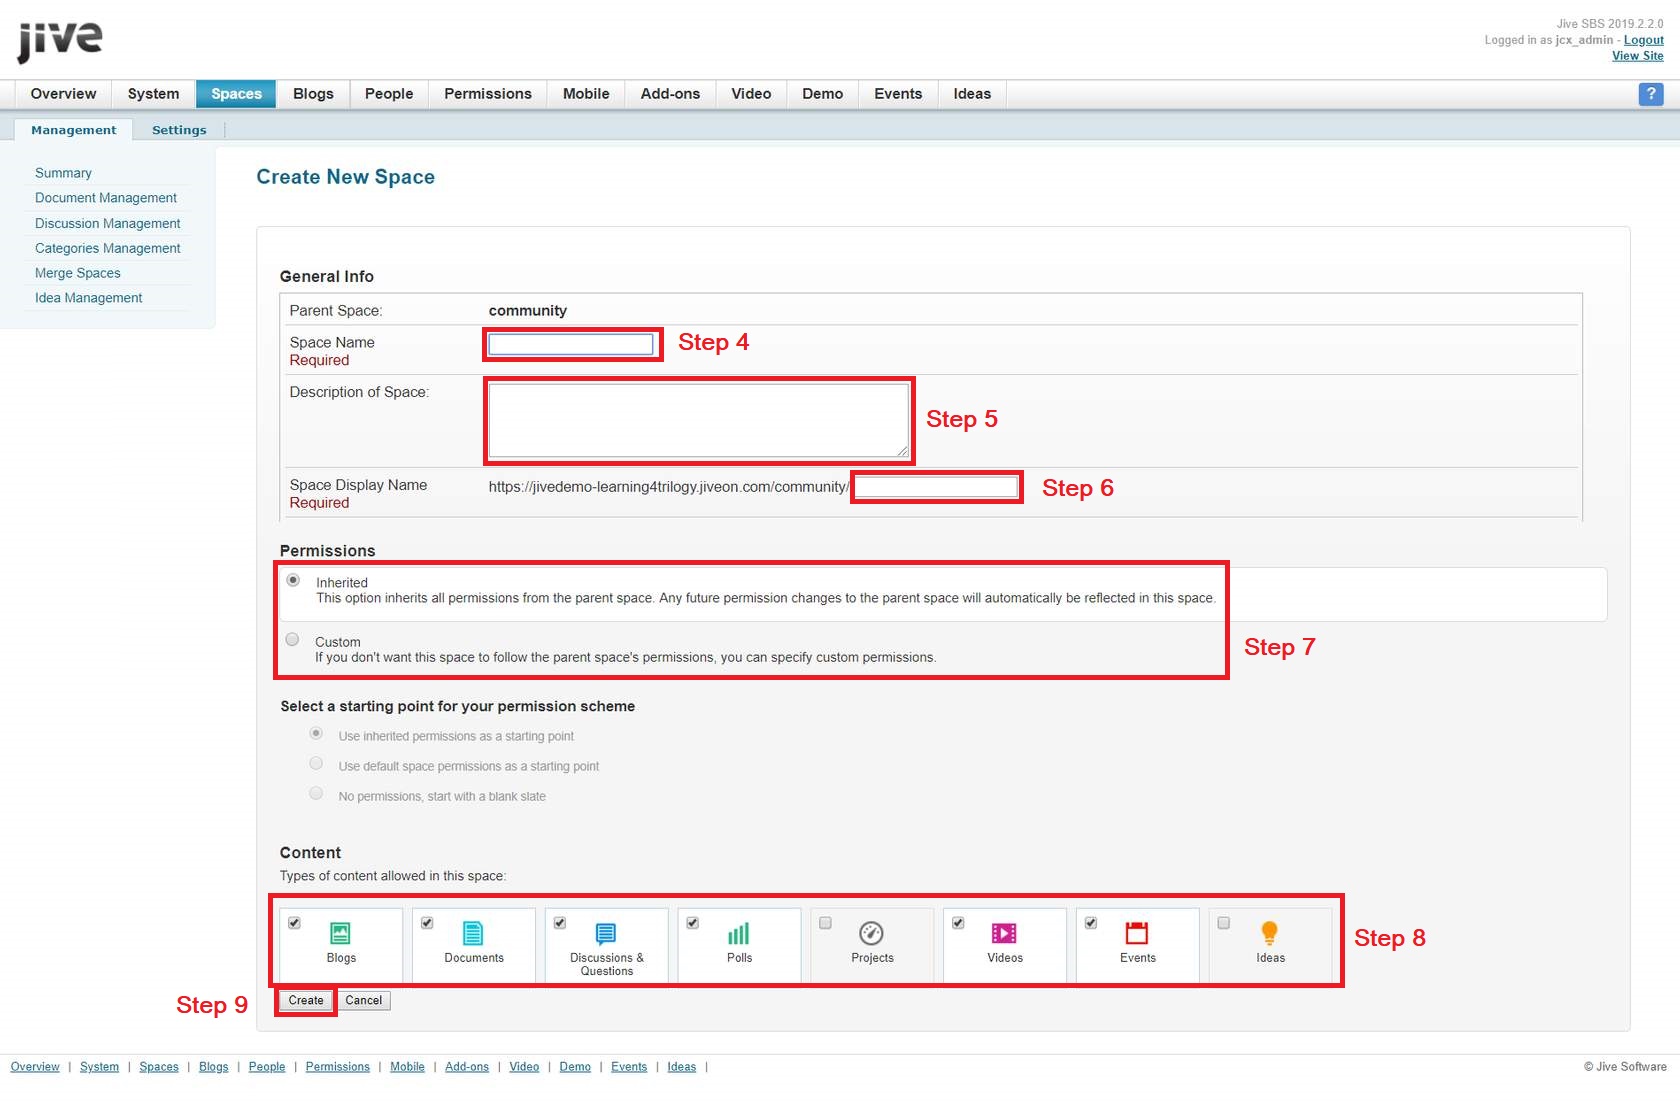This screenshot has width=1680, height=1105.
Task: Enable the Projects checkbox
Action: click(825, 923)
